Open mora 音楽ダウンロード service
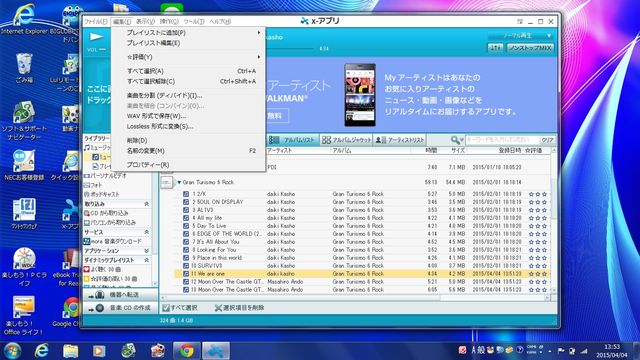 click(x=113, y=241)
